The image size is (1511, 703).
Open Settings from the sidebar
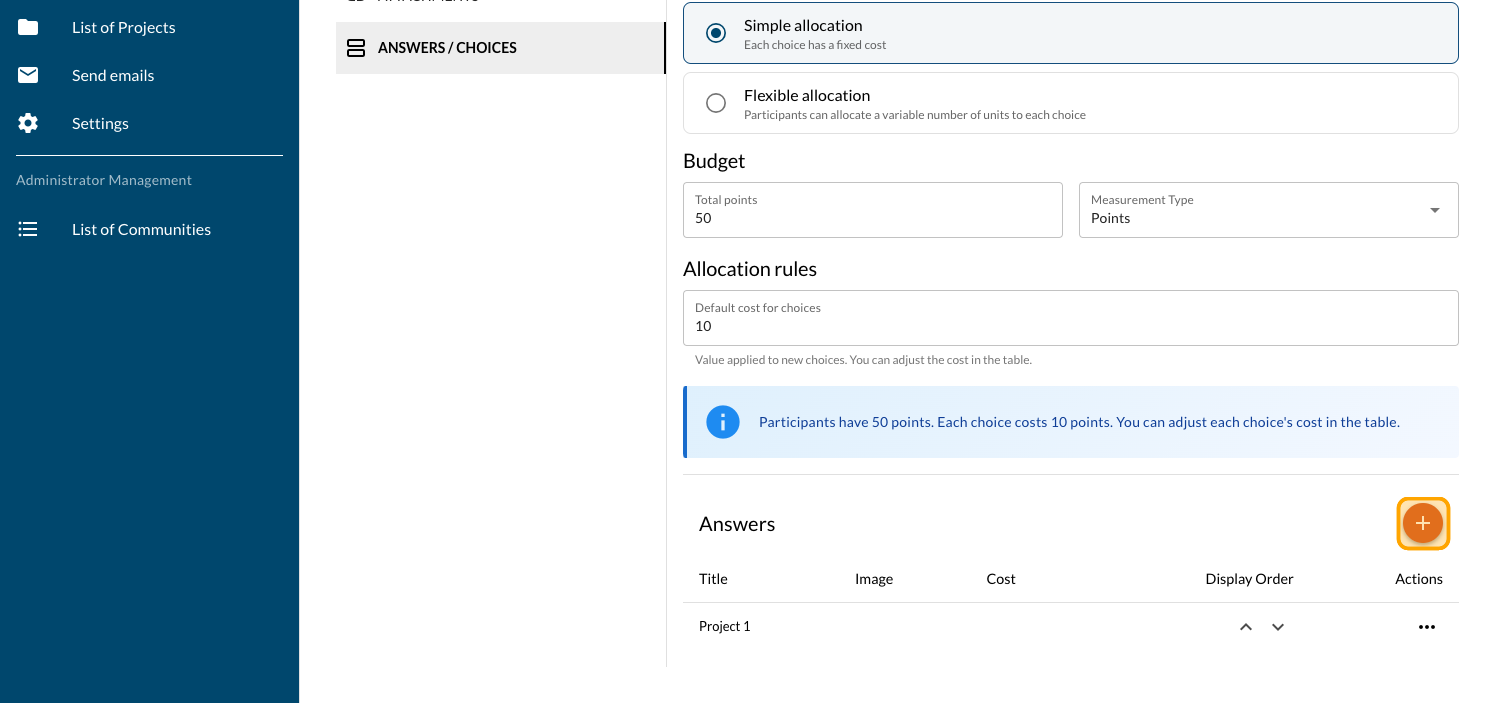pos(100,123)
